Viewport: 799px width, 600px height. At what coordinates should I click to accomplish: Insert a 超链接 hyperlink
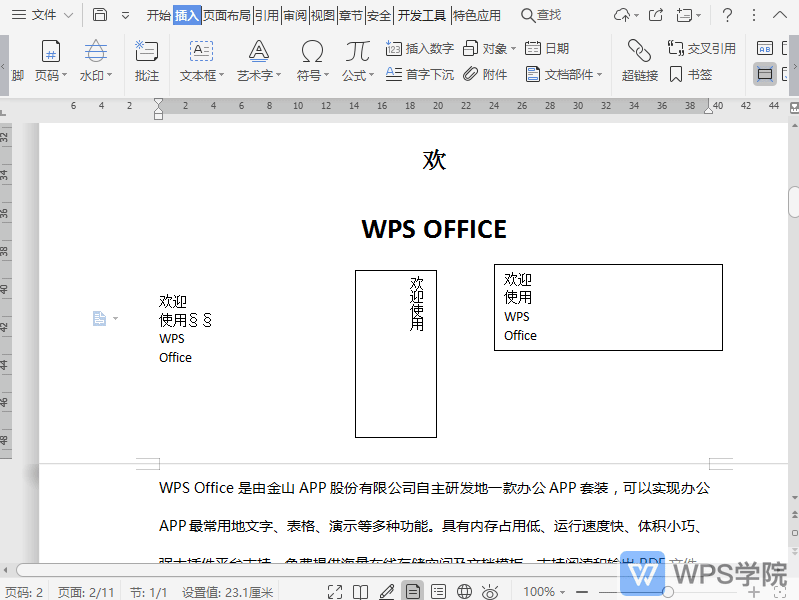[639, 52]
